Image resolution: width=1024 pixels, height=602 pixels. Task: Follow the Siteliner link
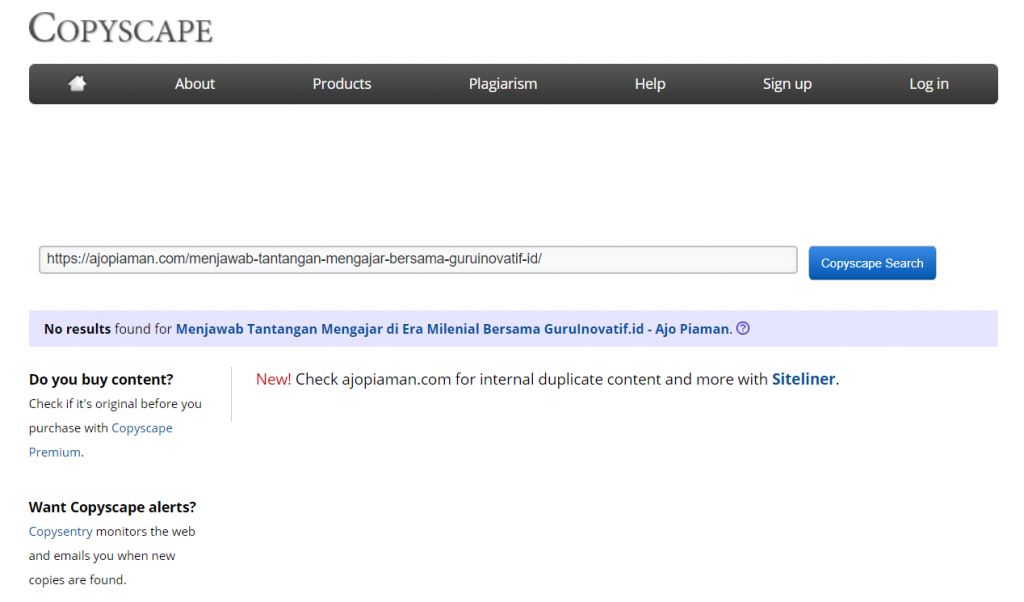[x=803, y=379]
